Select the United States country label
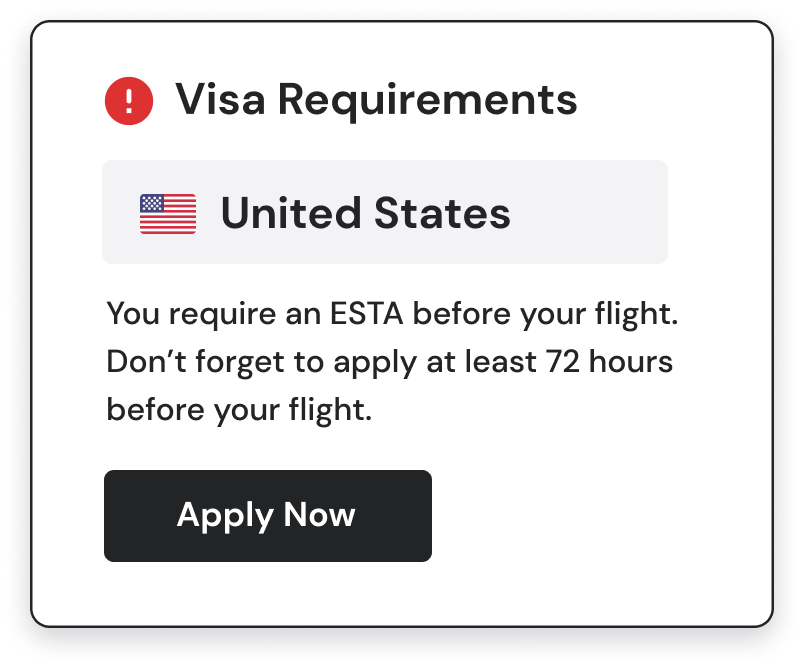The image size is (804, 668). [366, 213]
